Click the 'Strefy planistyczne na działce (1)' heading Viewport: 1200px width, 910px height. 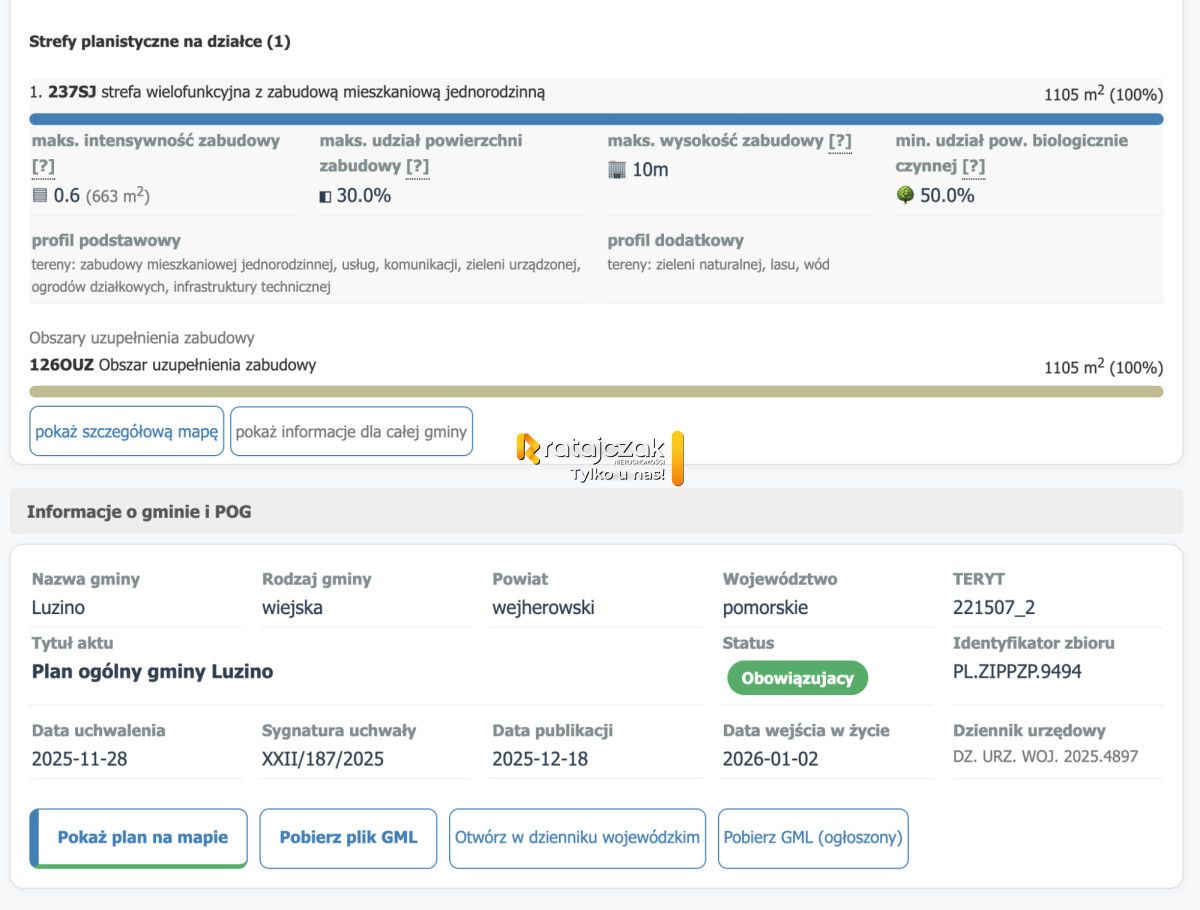pyautogui.click(x=160, y=41)
